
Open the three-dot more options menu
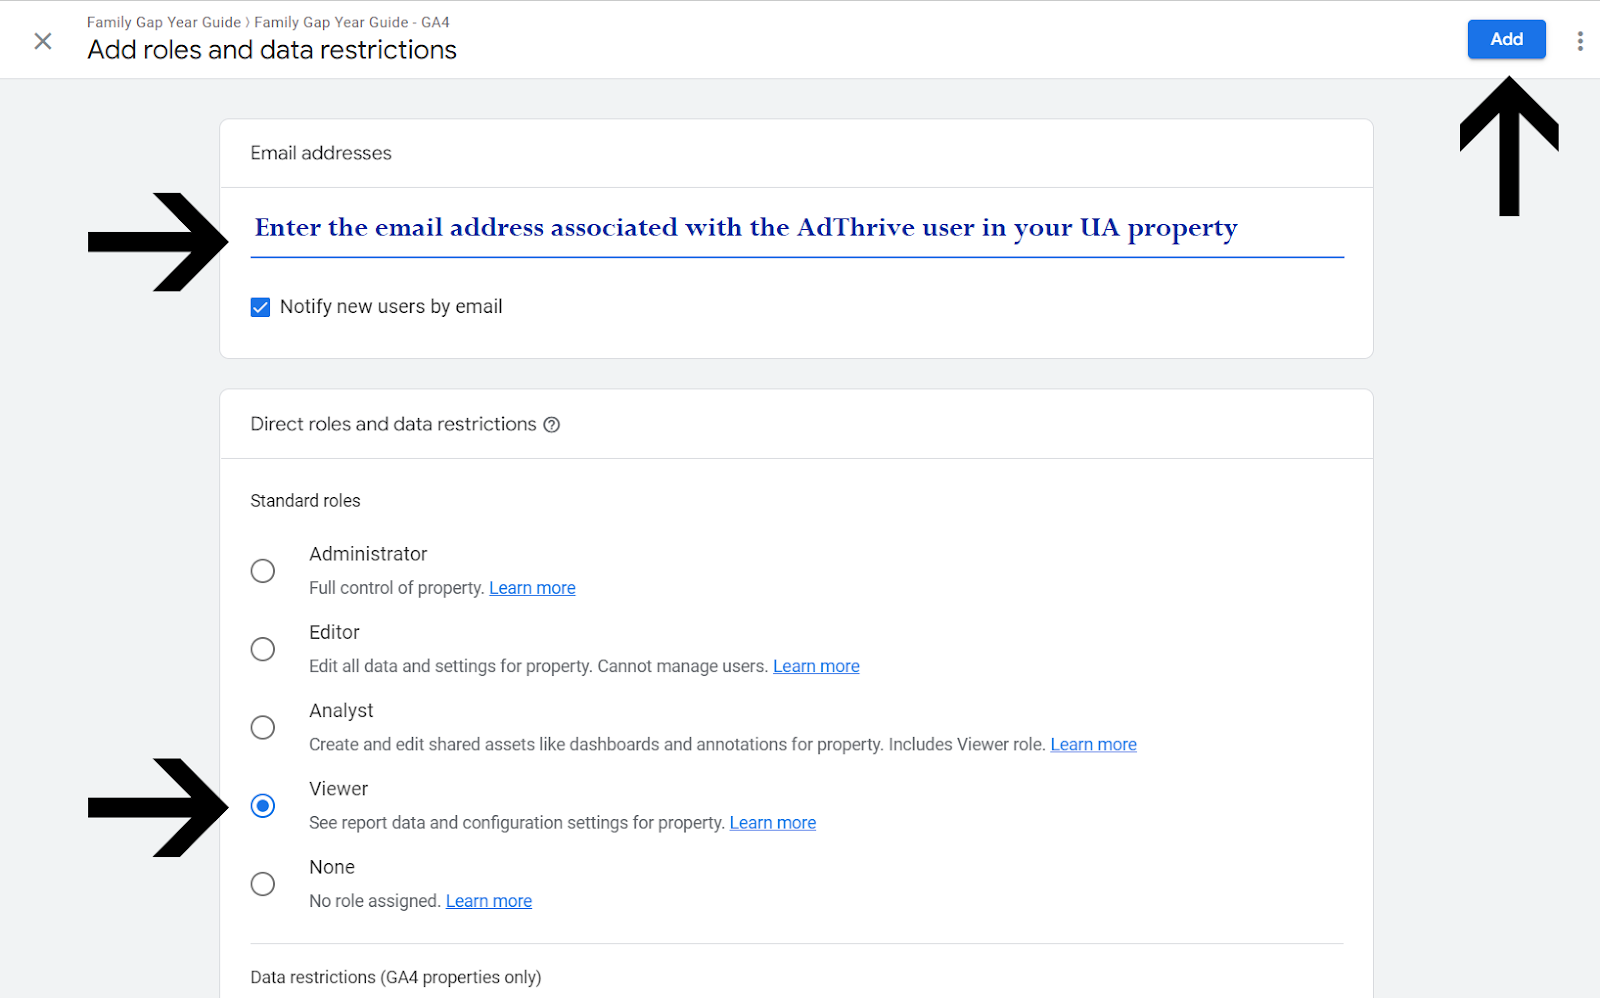(1580, 41)
